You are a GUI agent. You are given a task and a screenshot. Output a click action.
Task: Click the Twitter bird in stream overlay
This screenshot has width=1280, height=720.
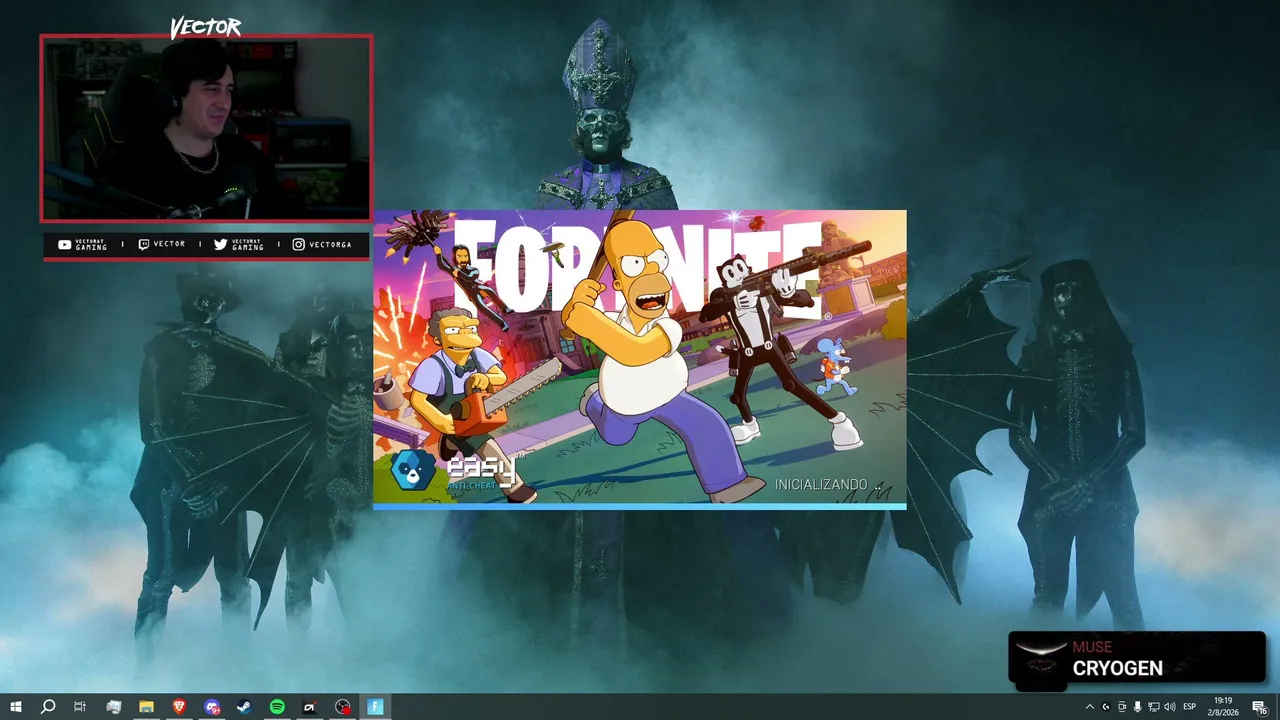pos(220,244)
